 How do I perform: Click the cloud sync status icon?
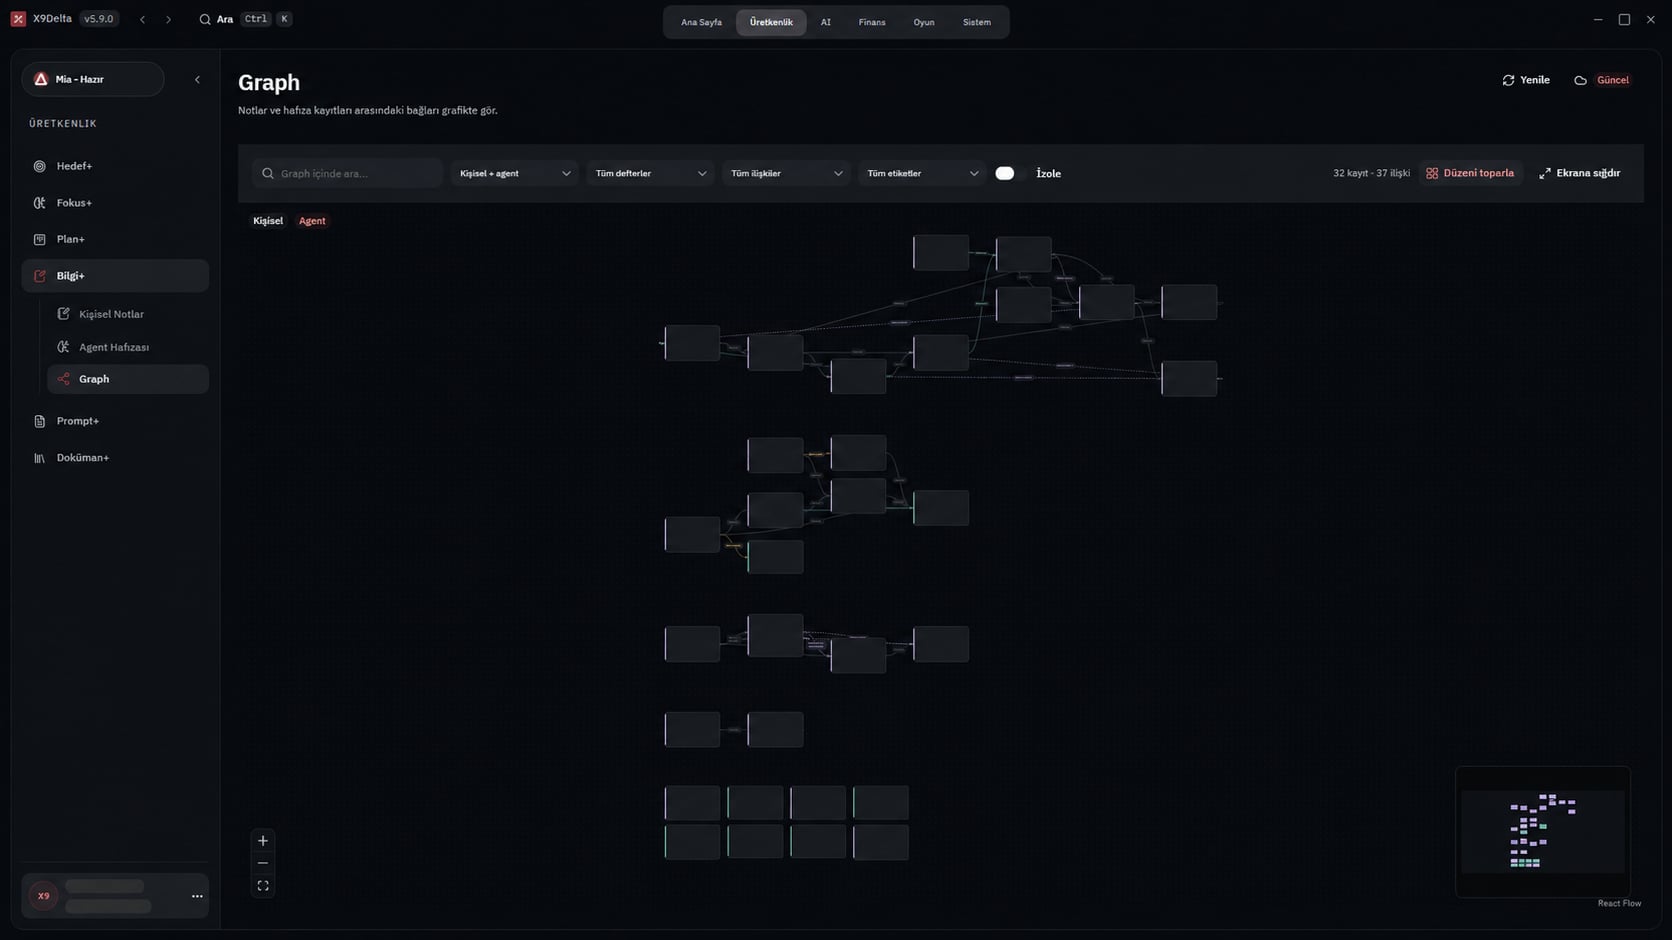coord(1580,80)
